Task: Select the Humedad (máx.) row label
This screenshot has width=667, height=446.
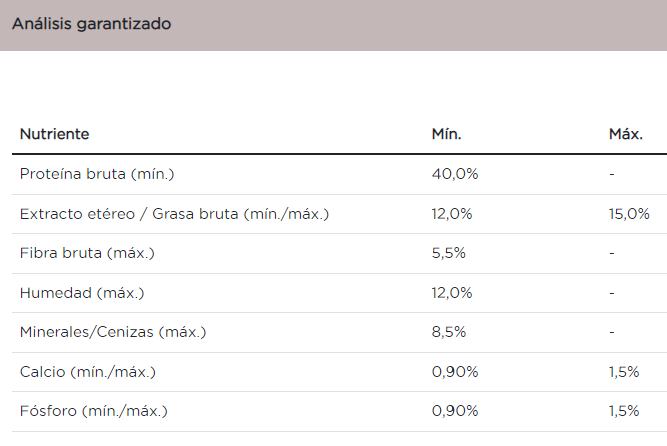Action: [82, 293]
